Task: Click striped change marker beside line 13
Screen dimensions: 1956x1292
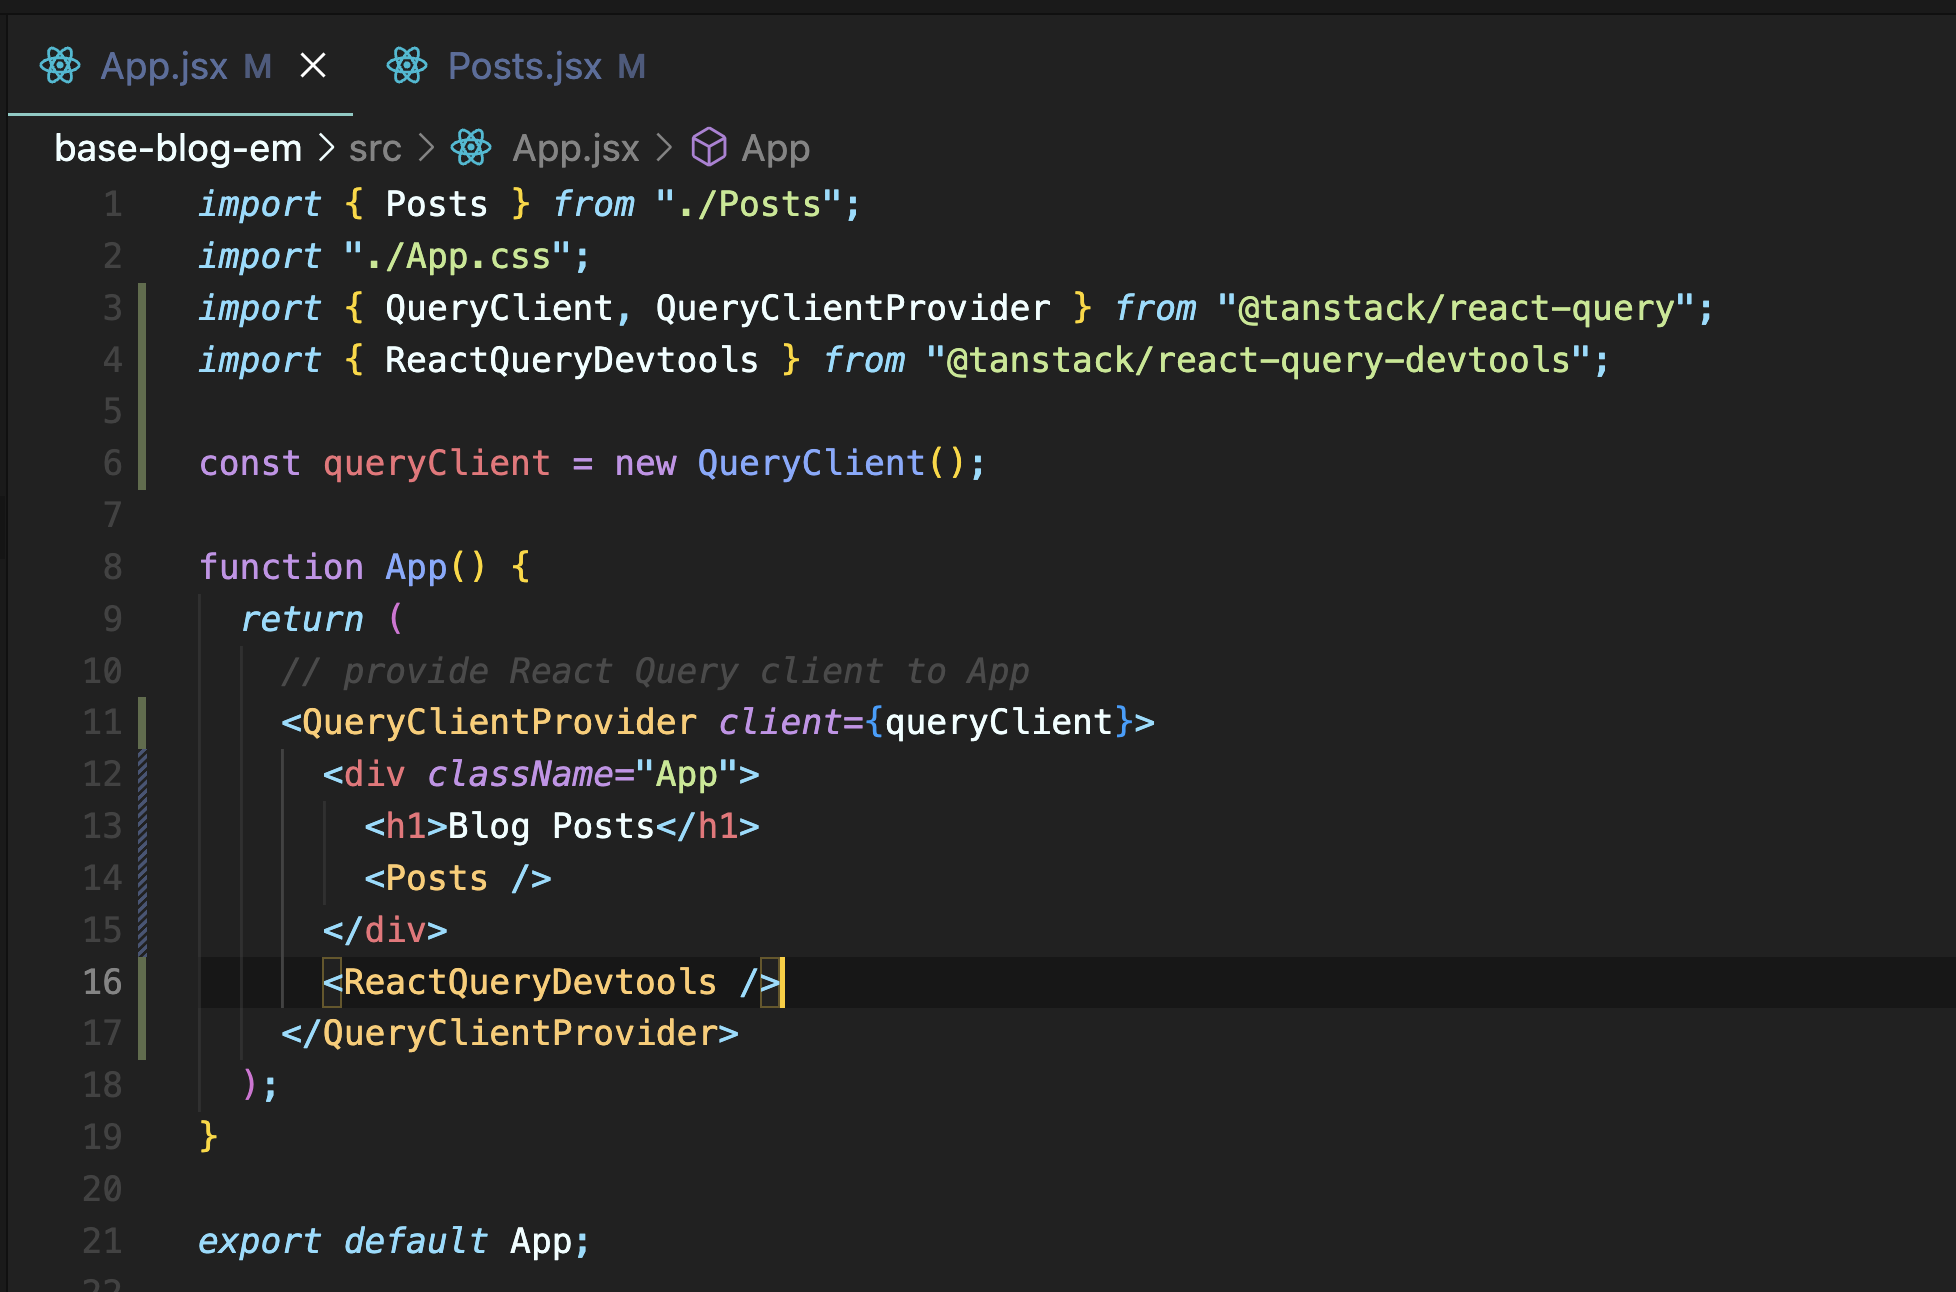Action: pyautogui.click(x=142, y=826)
